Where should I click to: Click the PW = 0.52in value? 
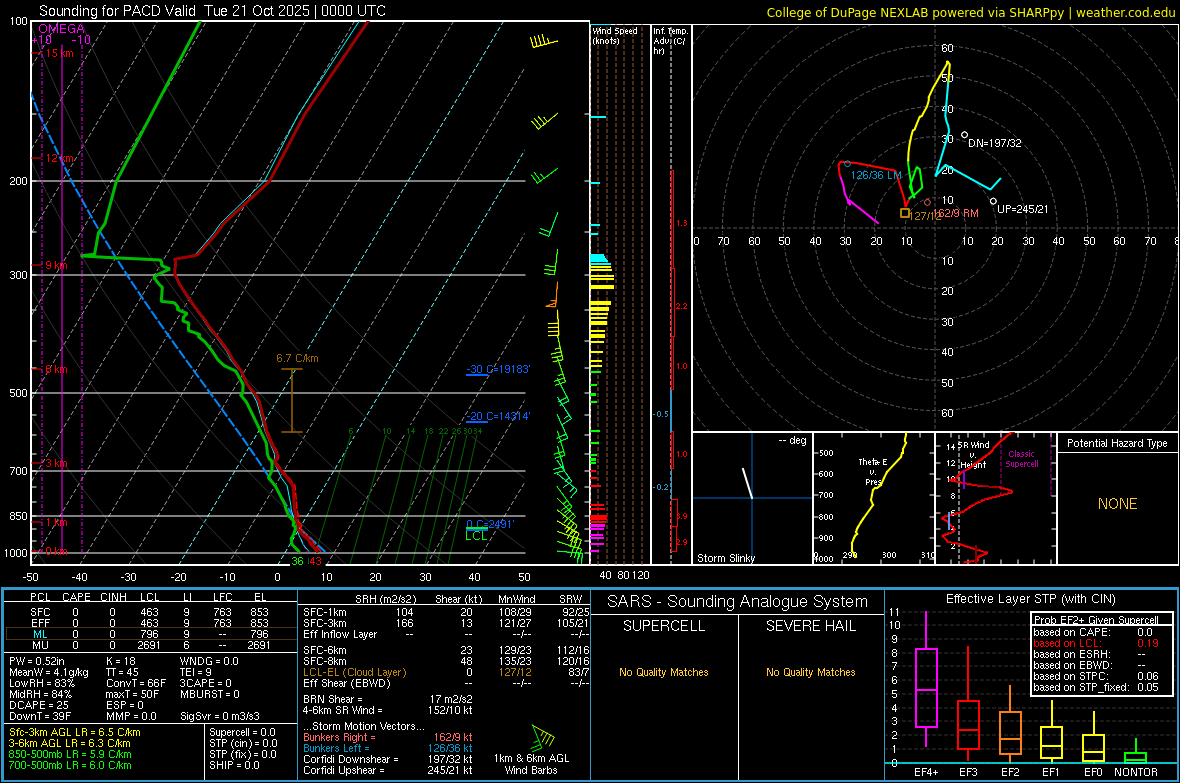click(x=37, y=661)
